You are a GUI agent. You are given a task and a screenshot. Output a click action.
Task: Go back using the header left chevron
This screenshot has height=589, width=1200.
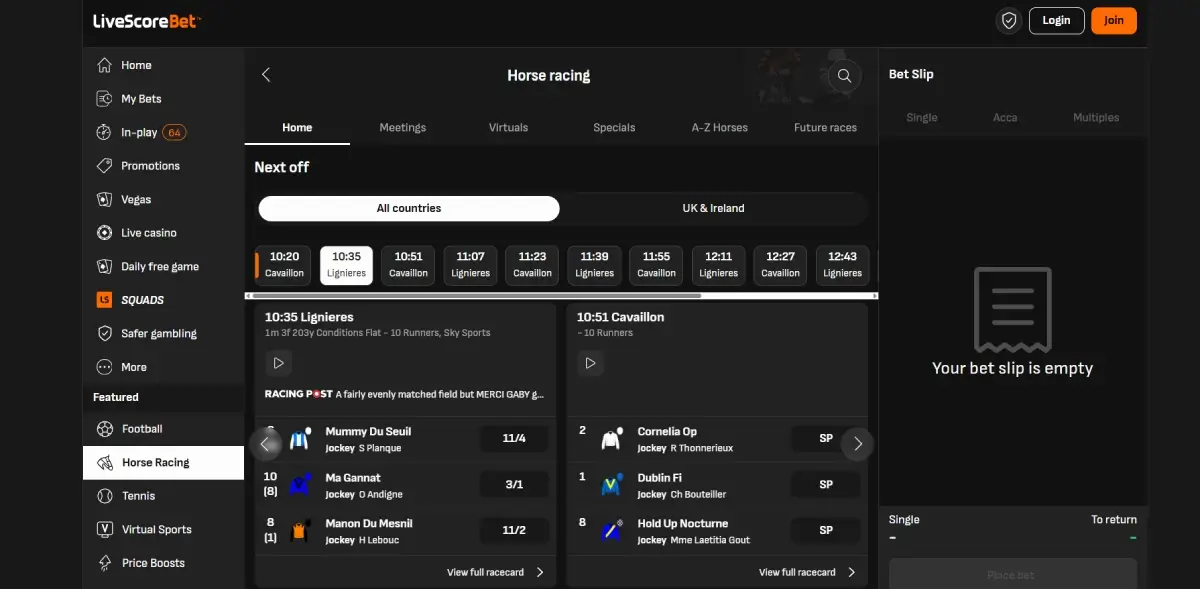tap(266, 74)
